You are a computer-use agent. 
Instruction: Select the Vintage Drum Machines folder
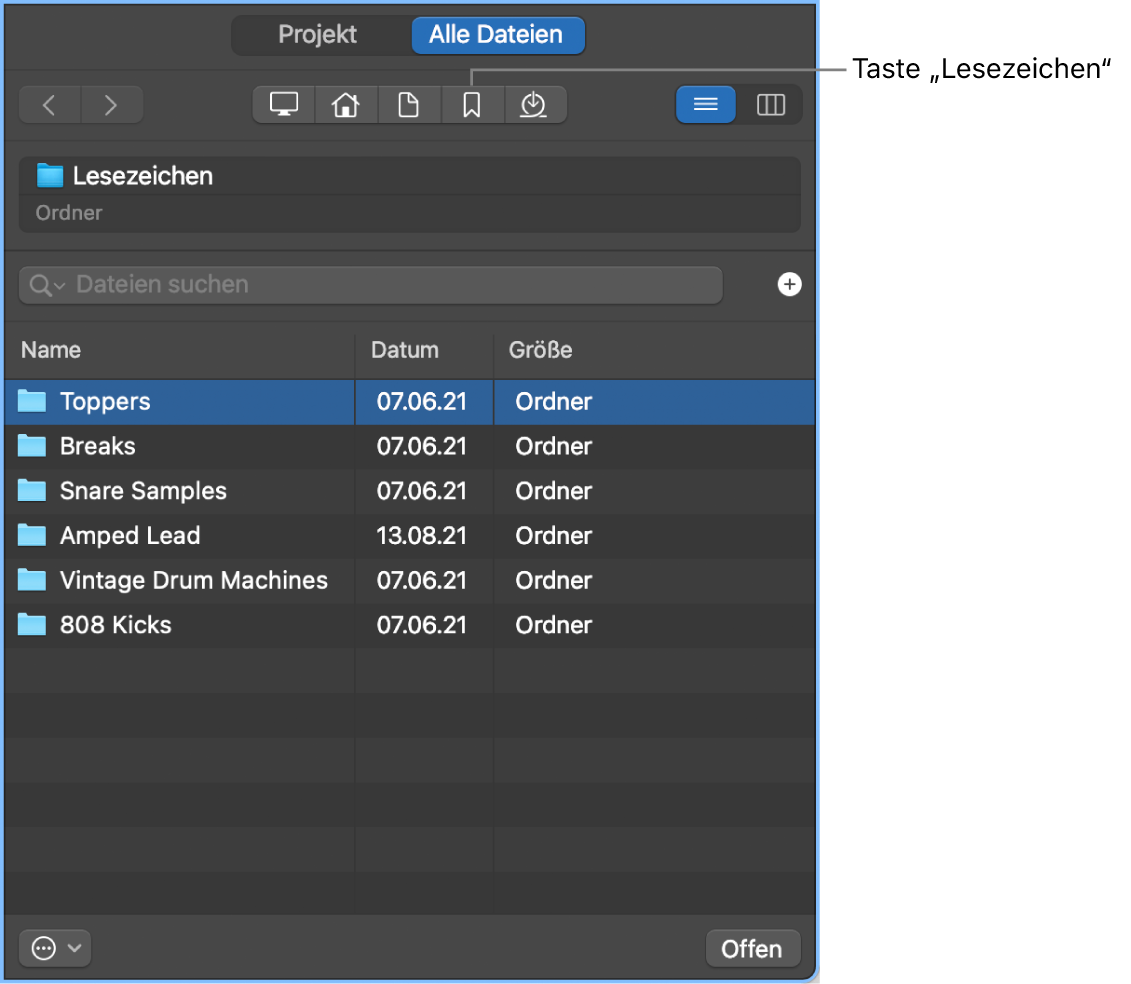(193, 581)
